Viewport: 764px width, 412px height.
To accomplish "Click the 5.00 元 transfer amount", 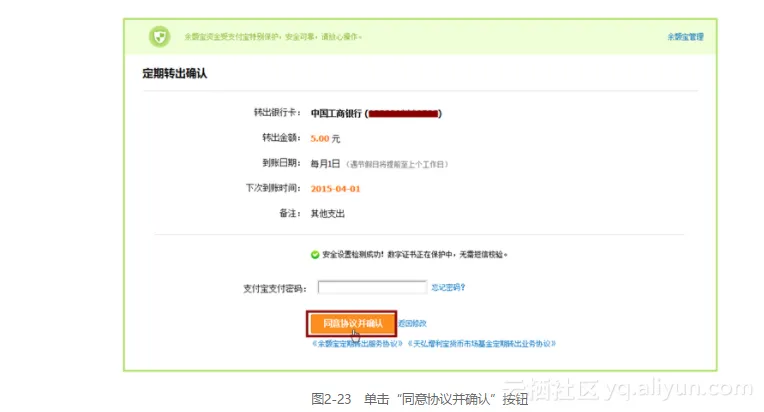I will coord(325,139).
